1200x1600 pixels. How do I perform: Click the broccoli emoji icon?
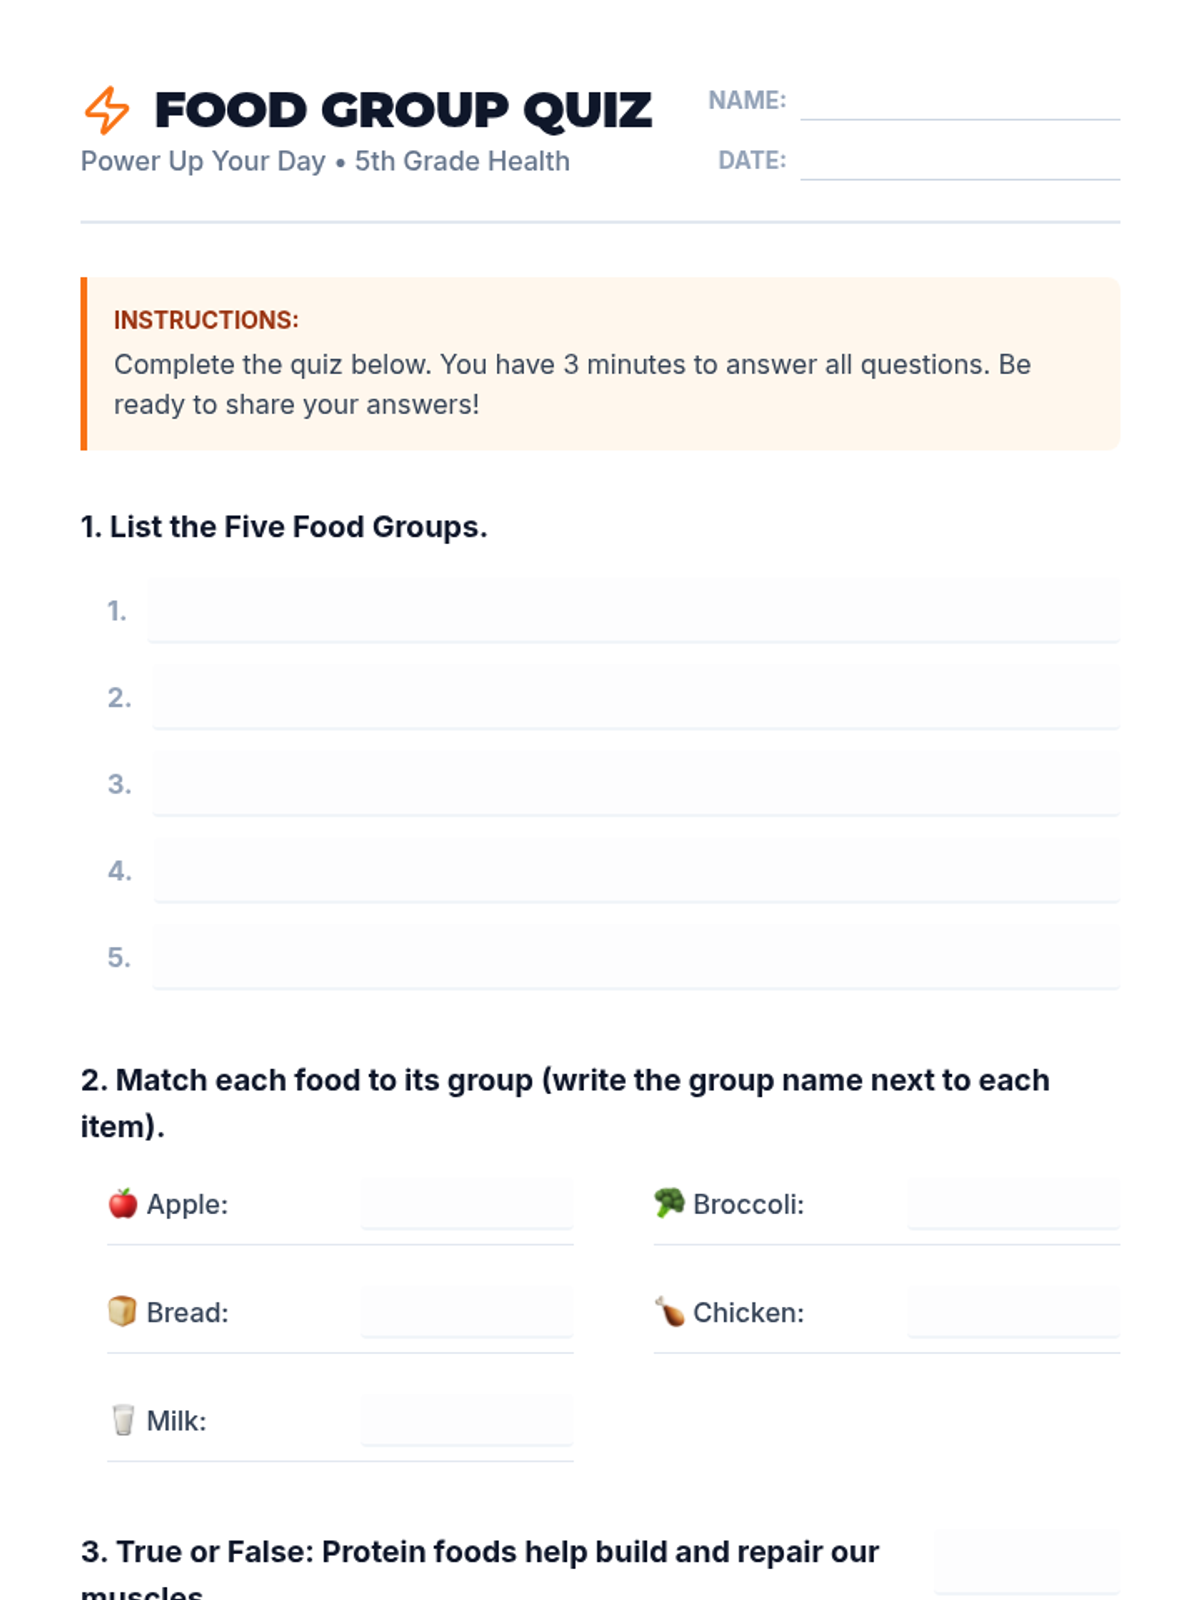coord(669,1203)
